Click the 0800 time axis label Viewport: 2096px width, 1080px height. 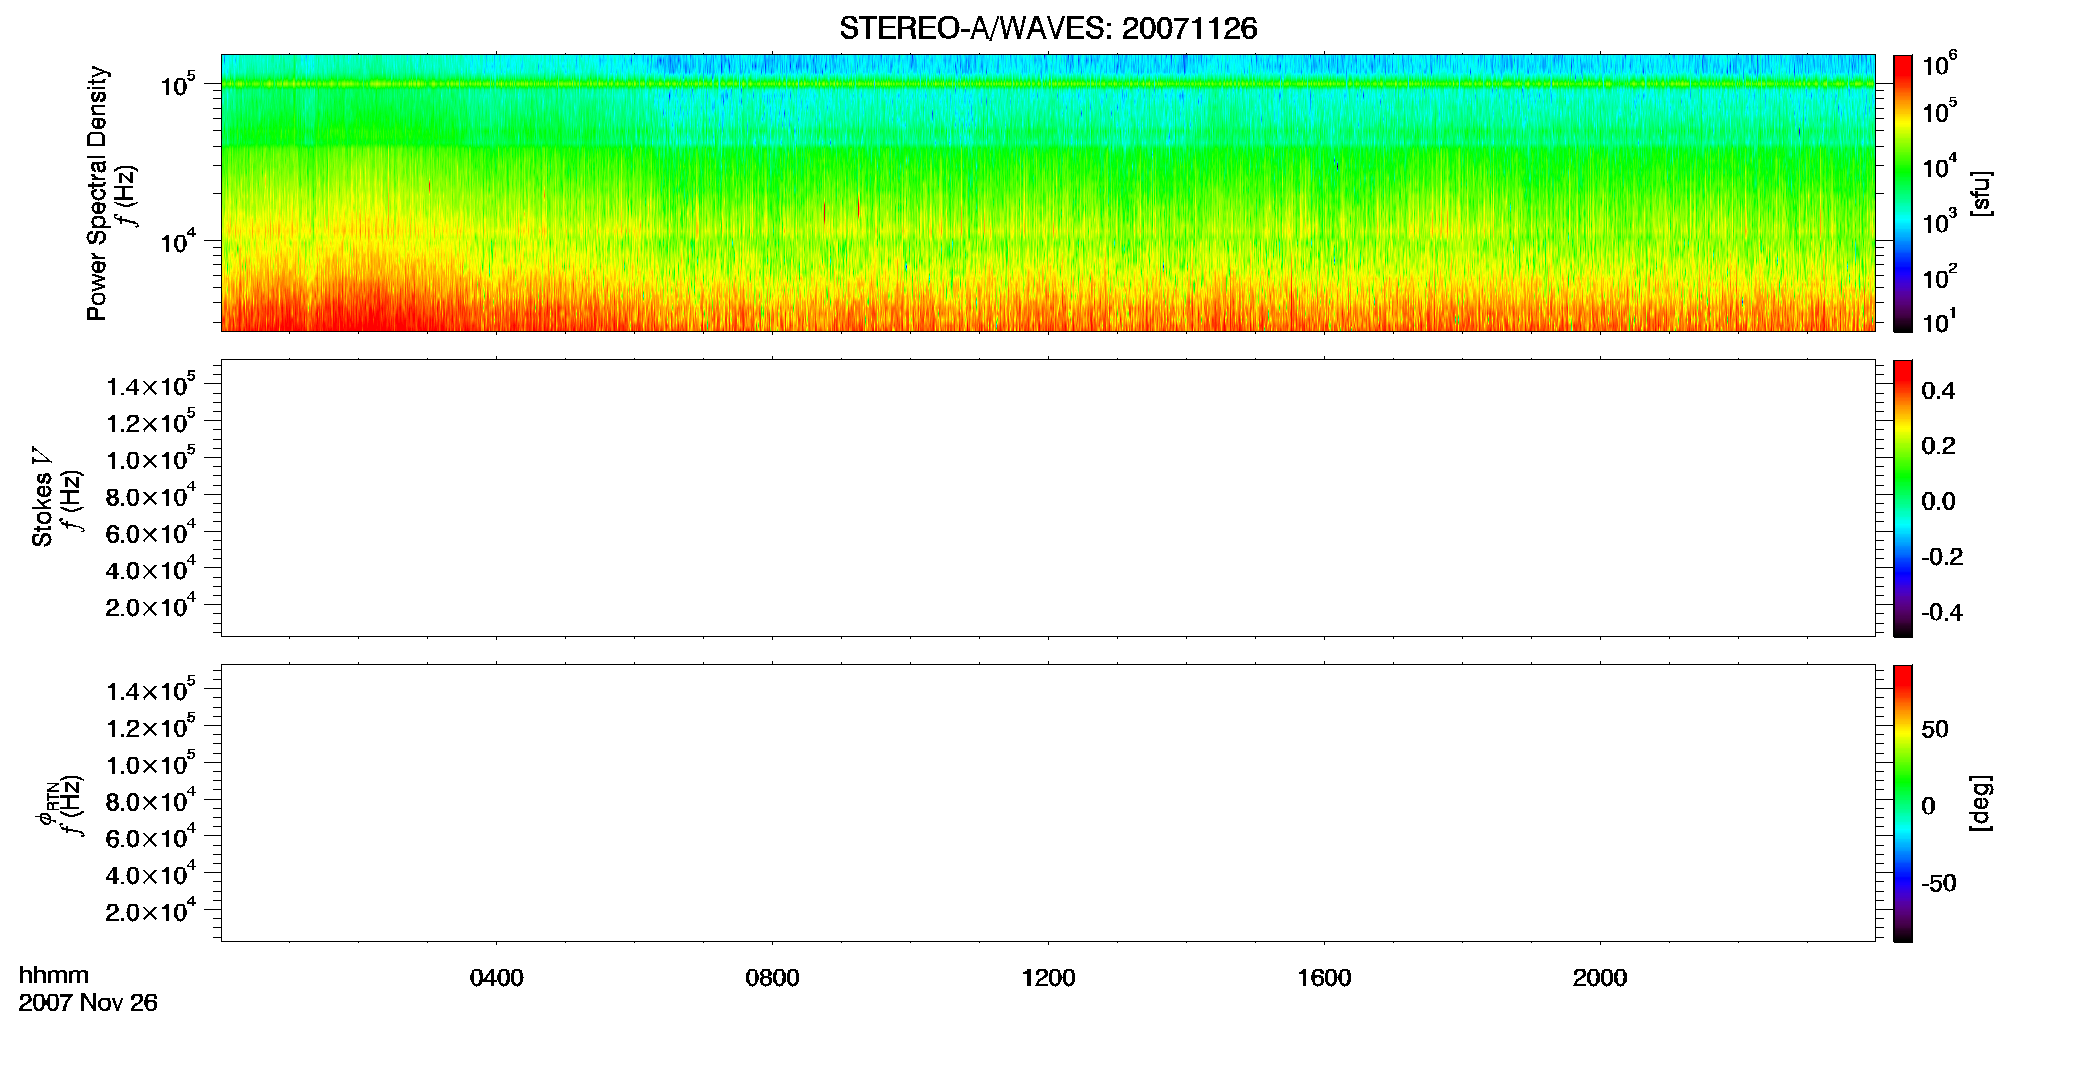772,978
